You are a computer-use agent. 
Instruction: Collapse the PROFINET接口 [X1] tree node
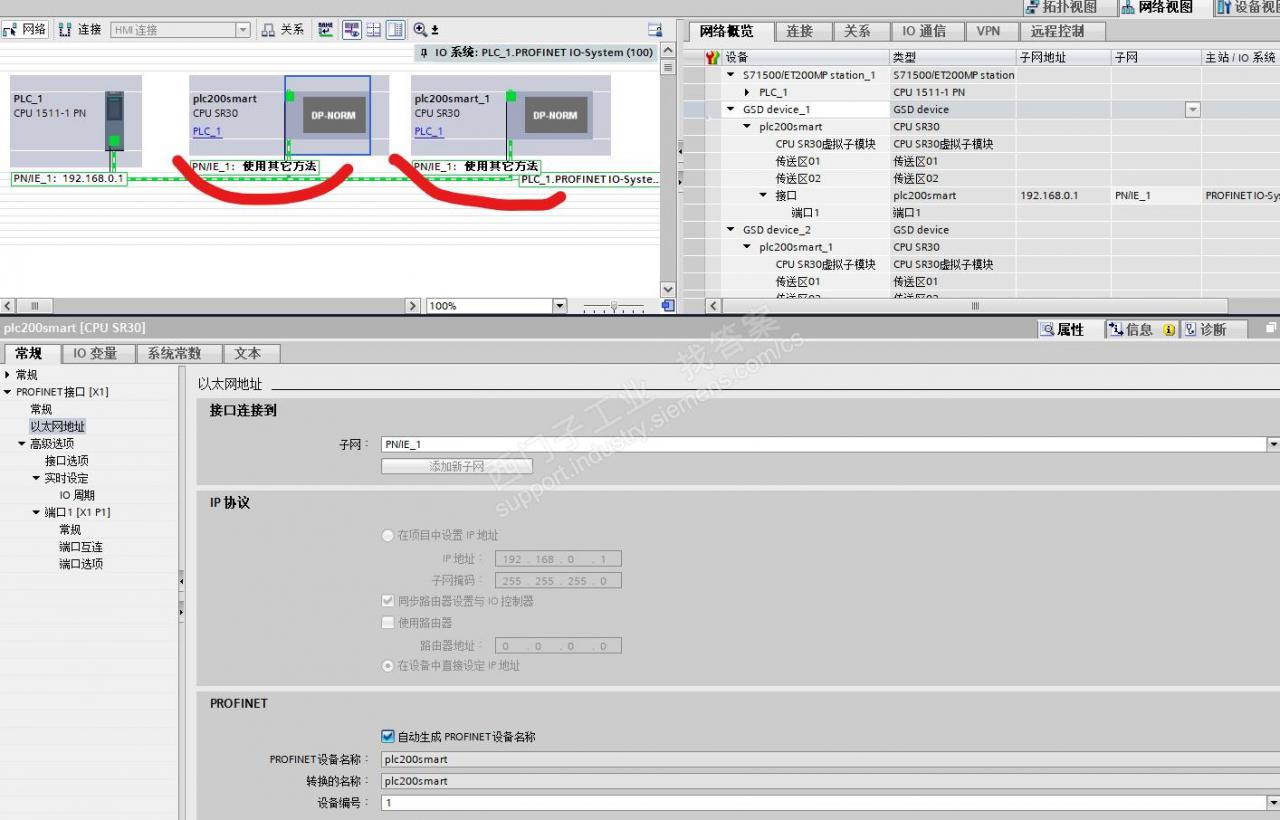(8, 392)
